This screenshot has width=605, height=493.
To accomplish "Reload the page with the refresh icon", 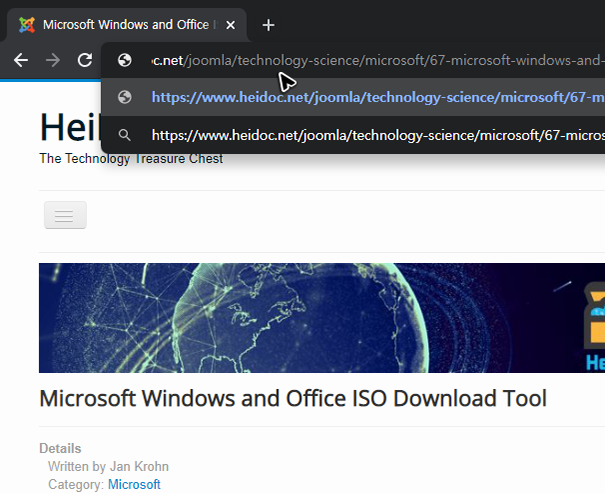I will 85,60.
